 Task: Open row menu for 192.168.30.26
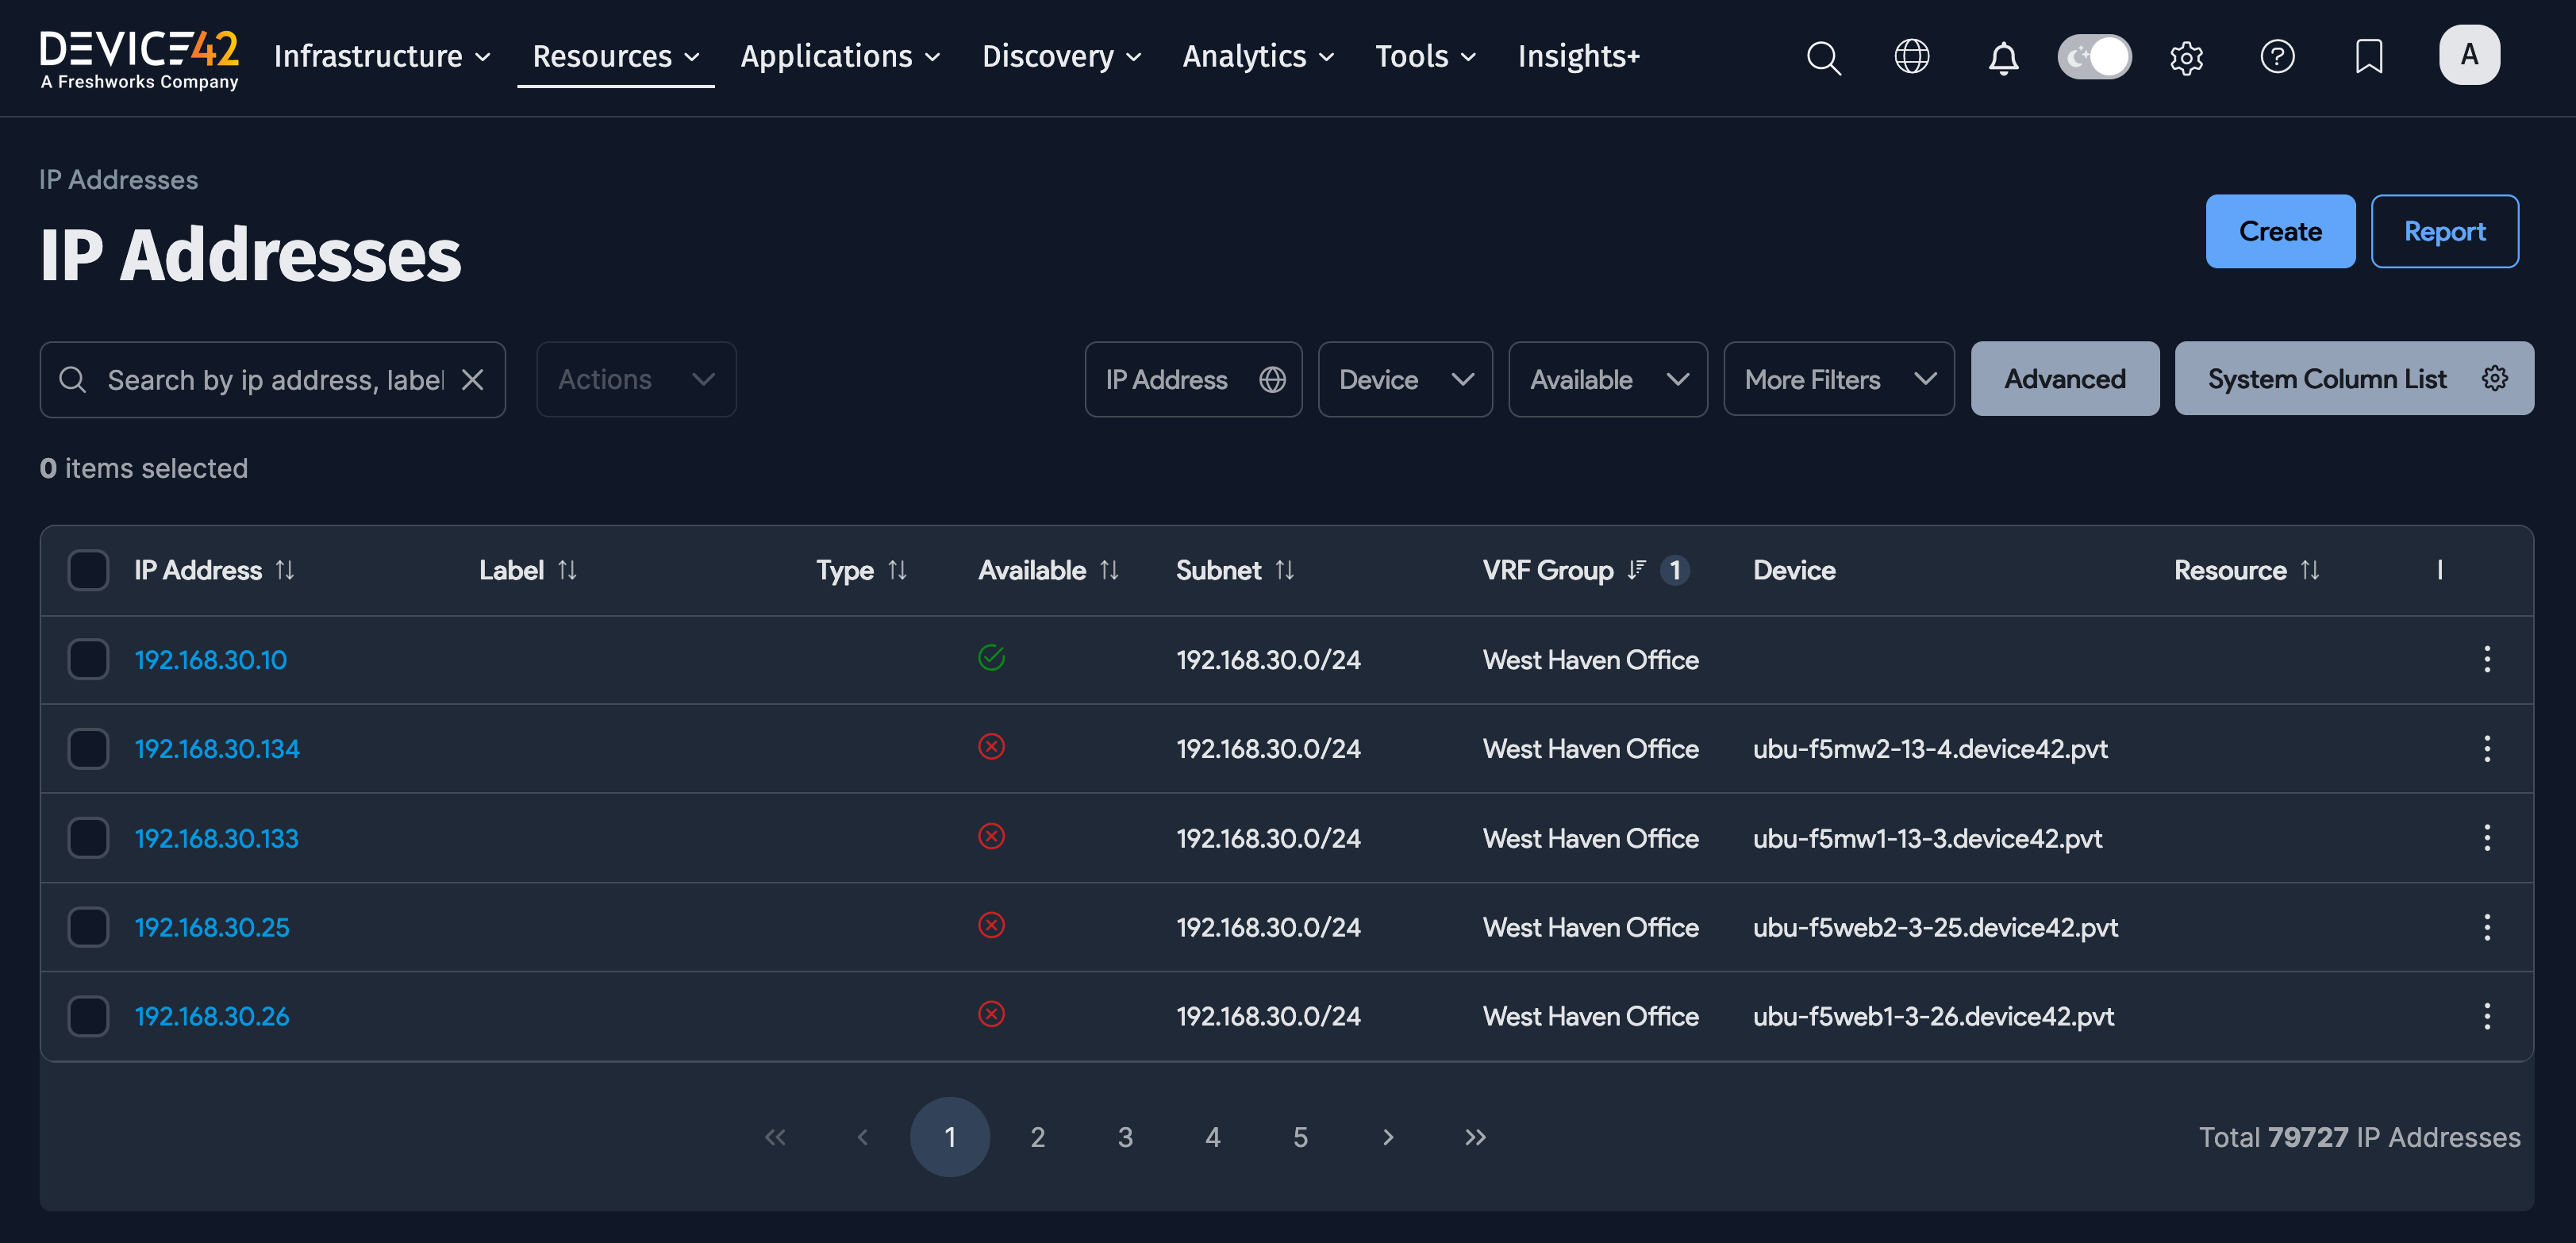tap(2487, 1016)
